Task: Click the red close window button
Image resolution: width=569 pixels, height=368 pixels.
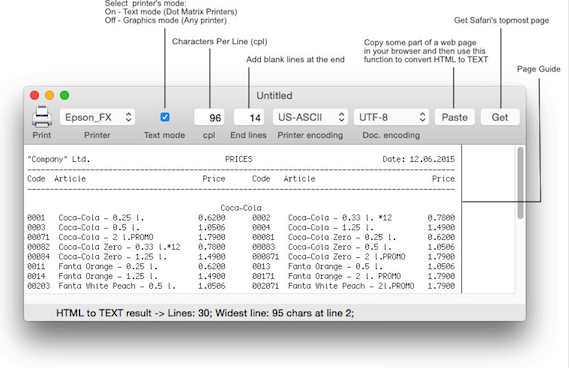Action: 34,95
